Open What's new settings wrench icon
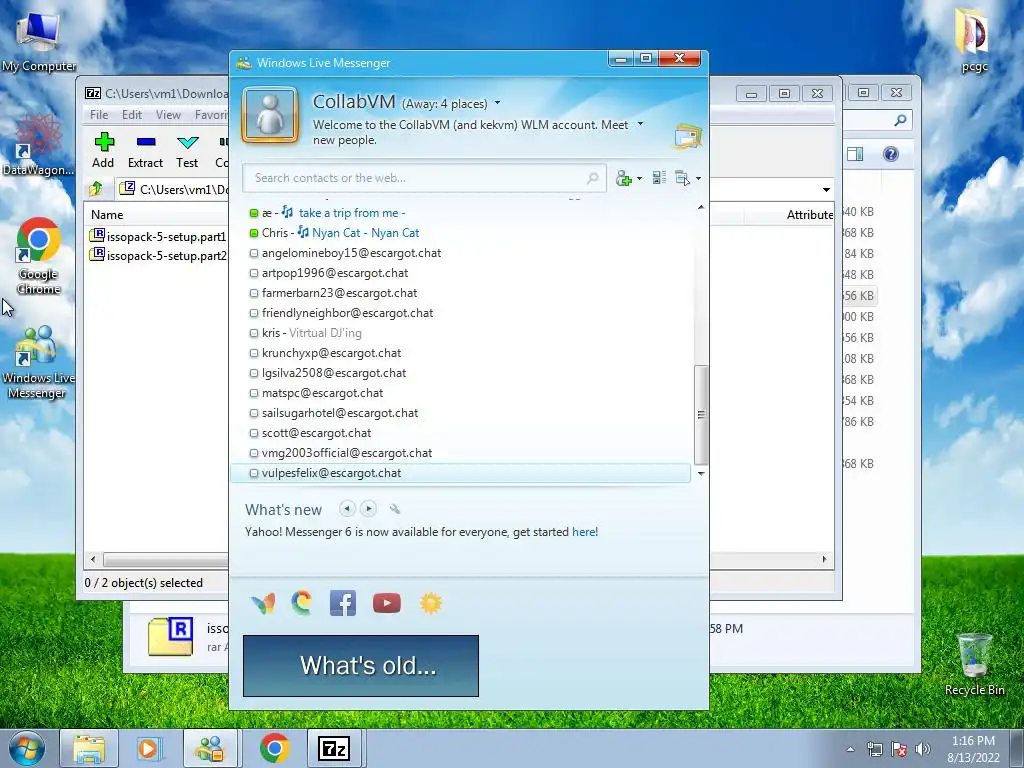1024x768 pixels. 394,509
